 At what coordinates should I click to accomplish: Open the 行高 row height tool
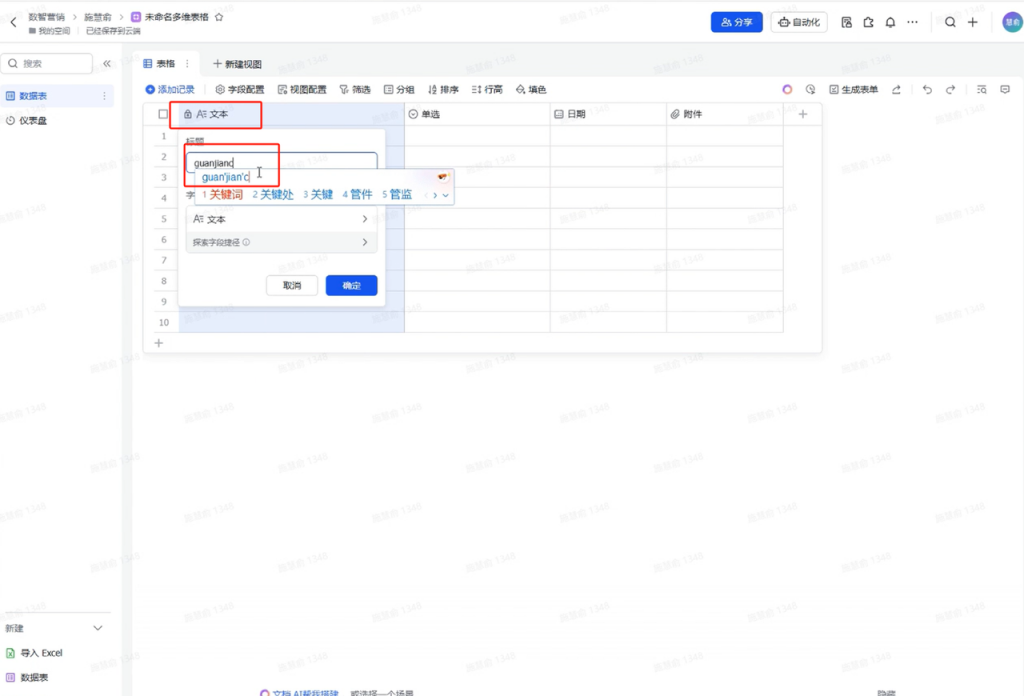point(487,89)
